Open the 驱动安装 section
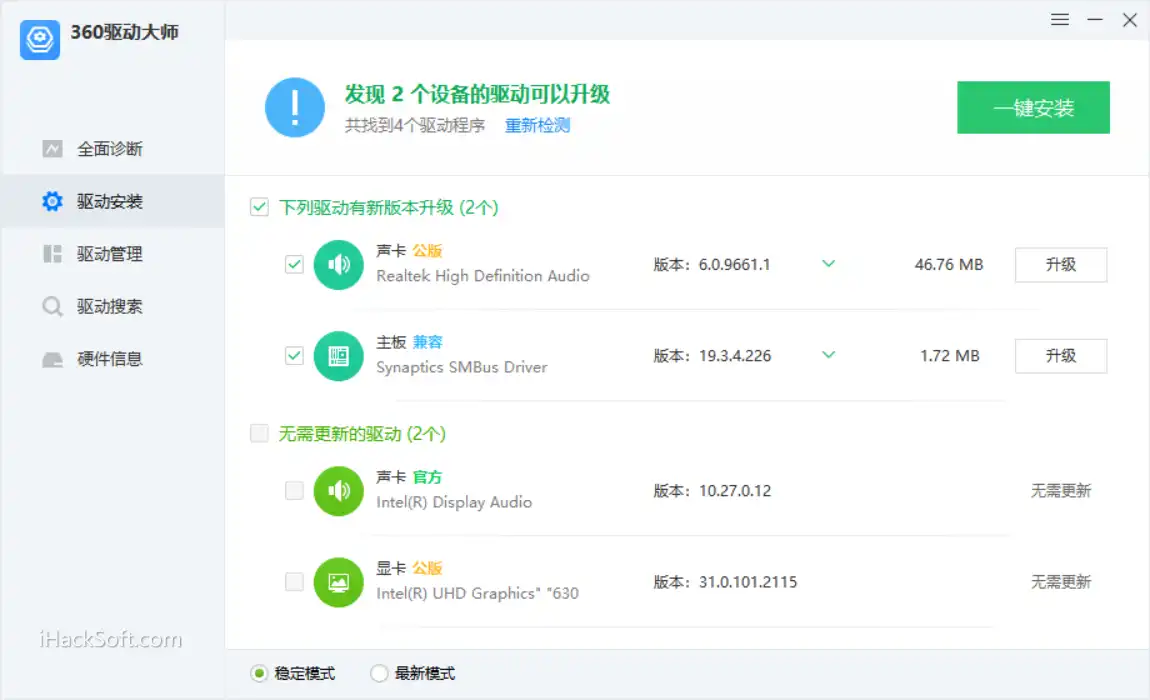This screenshot has width=1150, height=700. pyautogui.click(x=113, y=201)
